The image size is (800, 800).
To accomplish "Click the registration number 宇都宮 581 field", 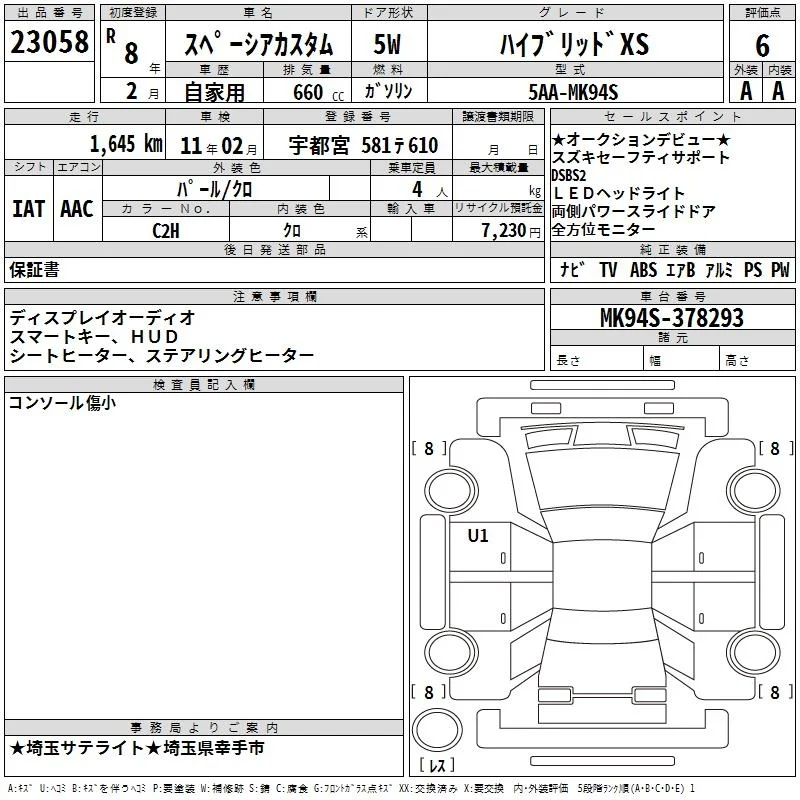I will point(358,145).
